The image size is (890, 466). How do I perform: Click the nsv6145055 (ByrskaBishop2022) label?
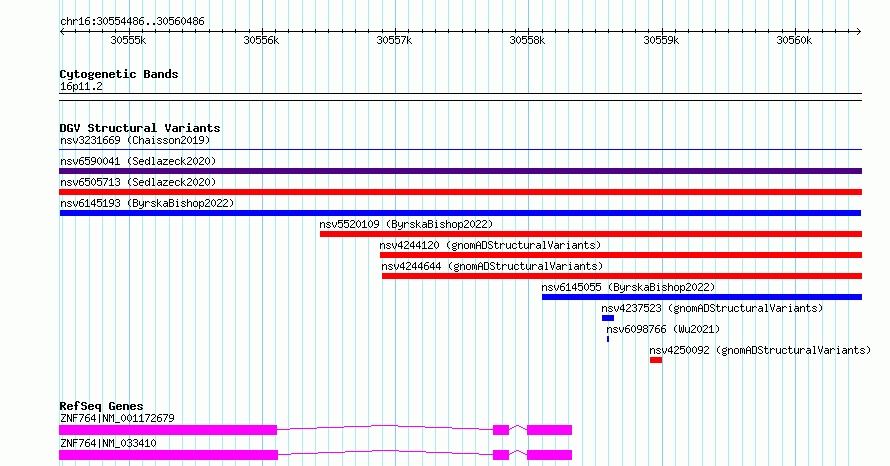coord(628,287)
